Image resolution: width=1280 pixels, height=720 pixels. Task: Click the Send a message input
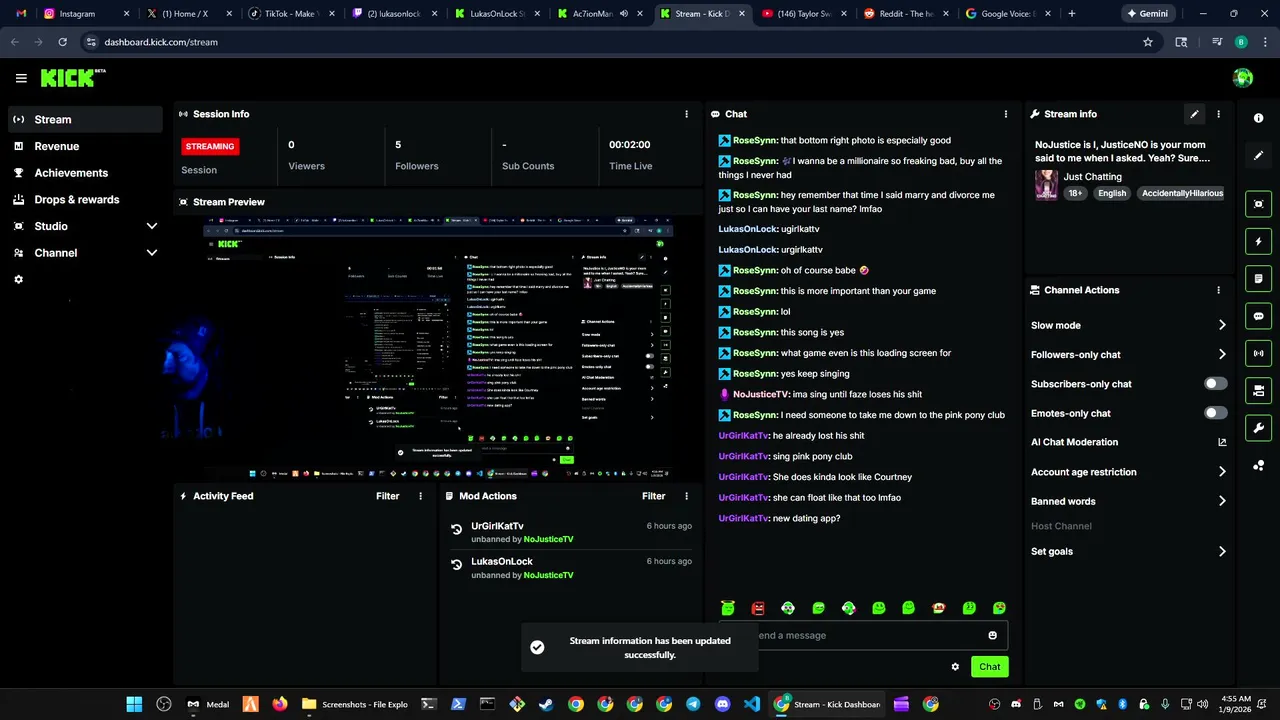pos(863,635)
